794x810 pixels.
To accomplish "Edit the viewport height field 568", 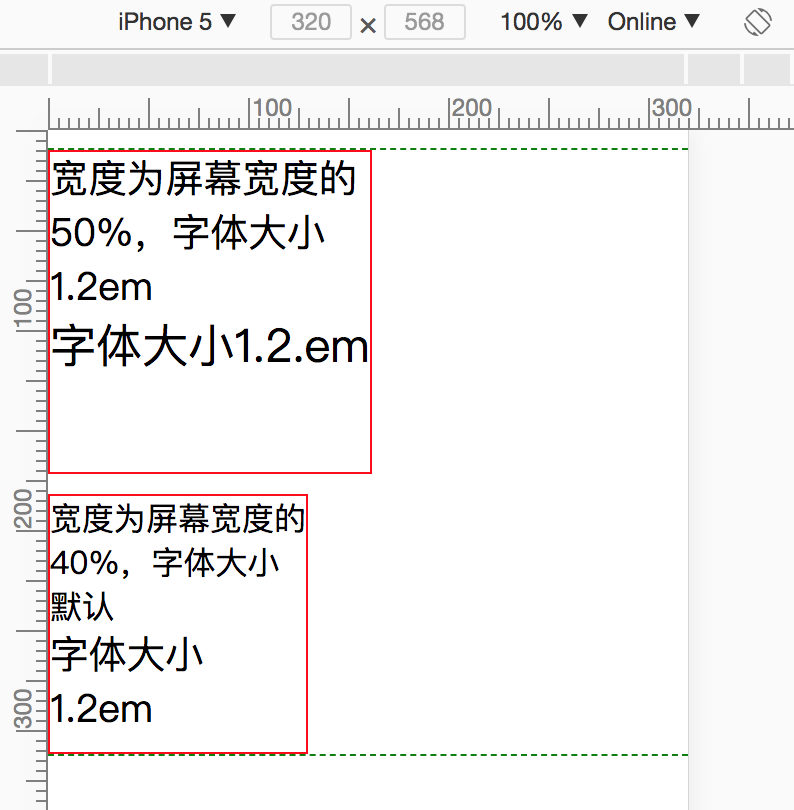I will coord(425,22).
